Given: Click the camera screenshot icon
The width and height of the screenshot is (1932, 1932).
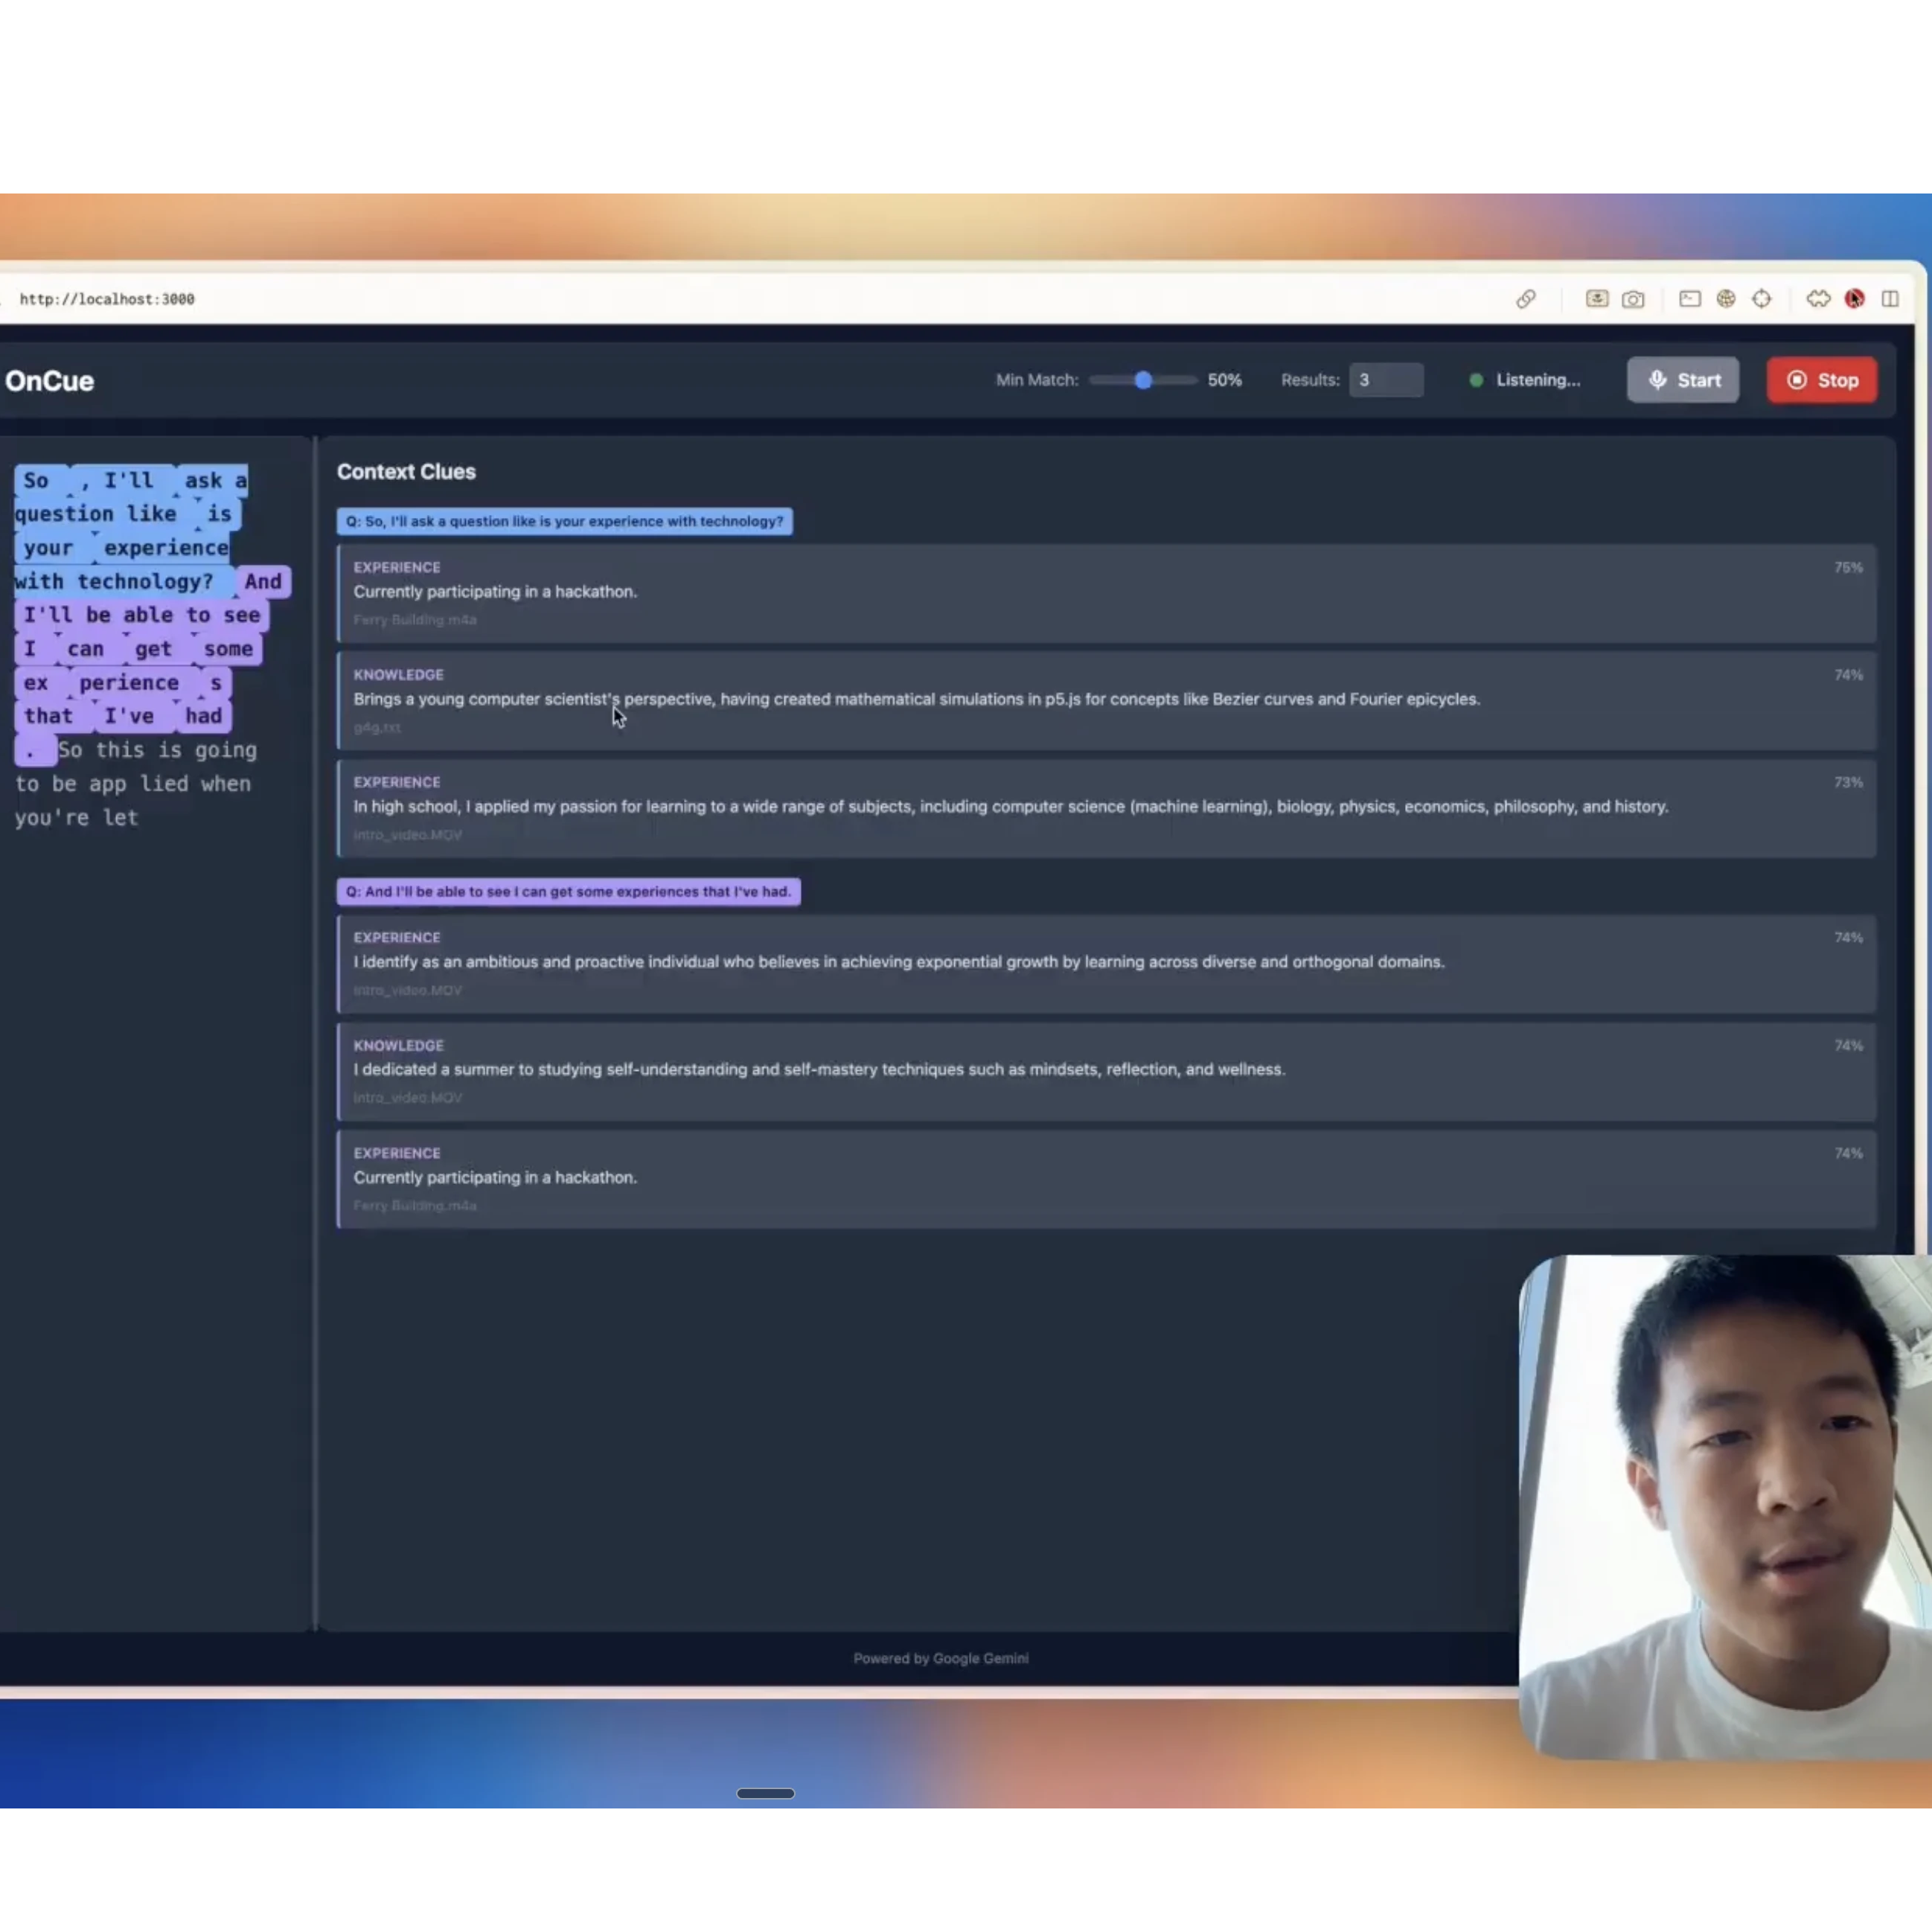Looking at the screenshot, I should (1633, 299).
